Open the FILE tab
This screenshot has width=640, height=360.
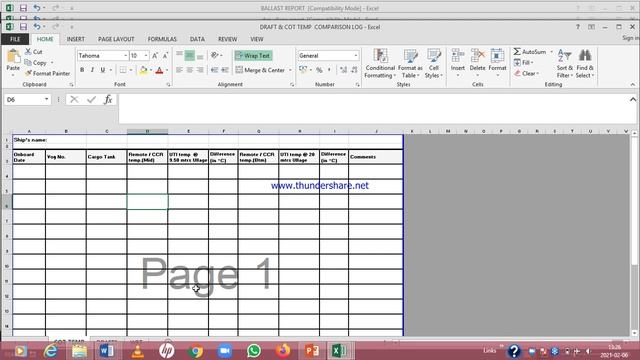point(15,39)
